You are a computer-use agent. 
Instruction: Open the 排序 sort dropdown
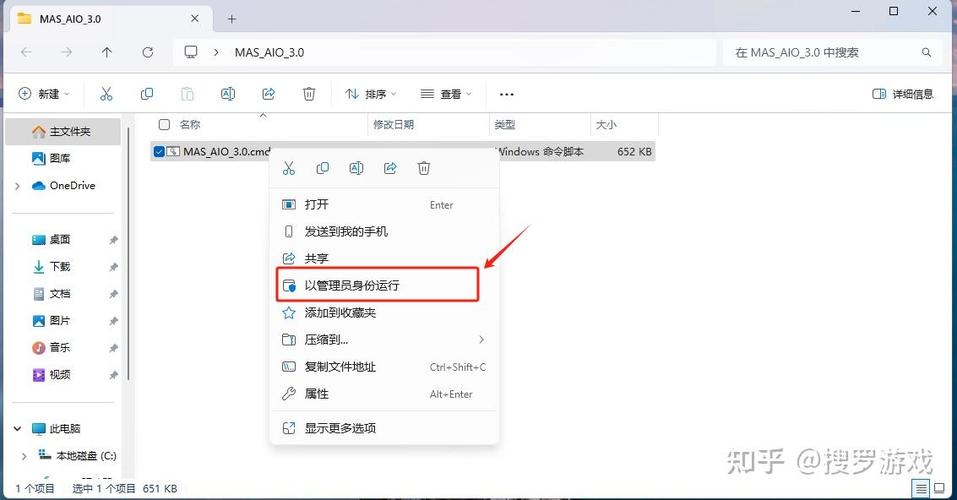[x=371, y=94]
